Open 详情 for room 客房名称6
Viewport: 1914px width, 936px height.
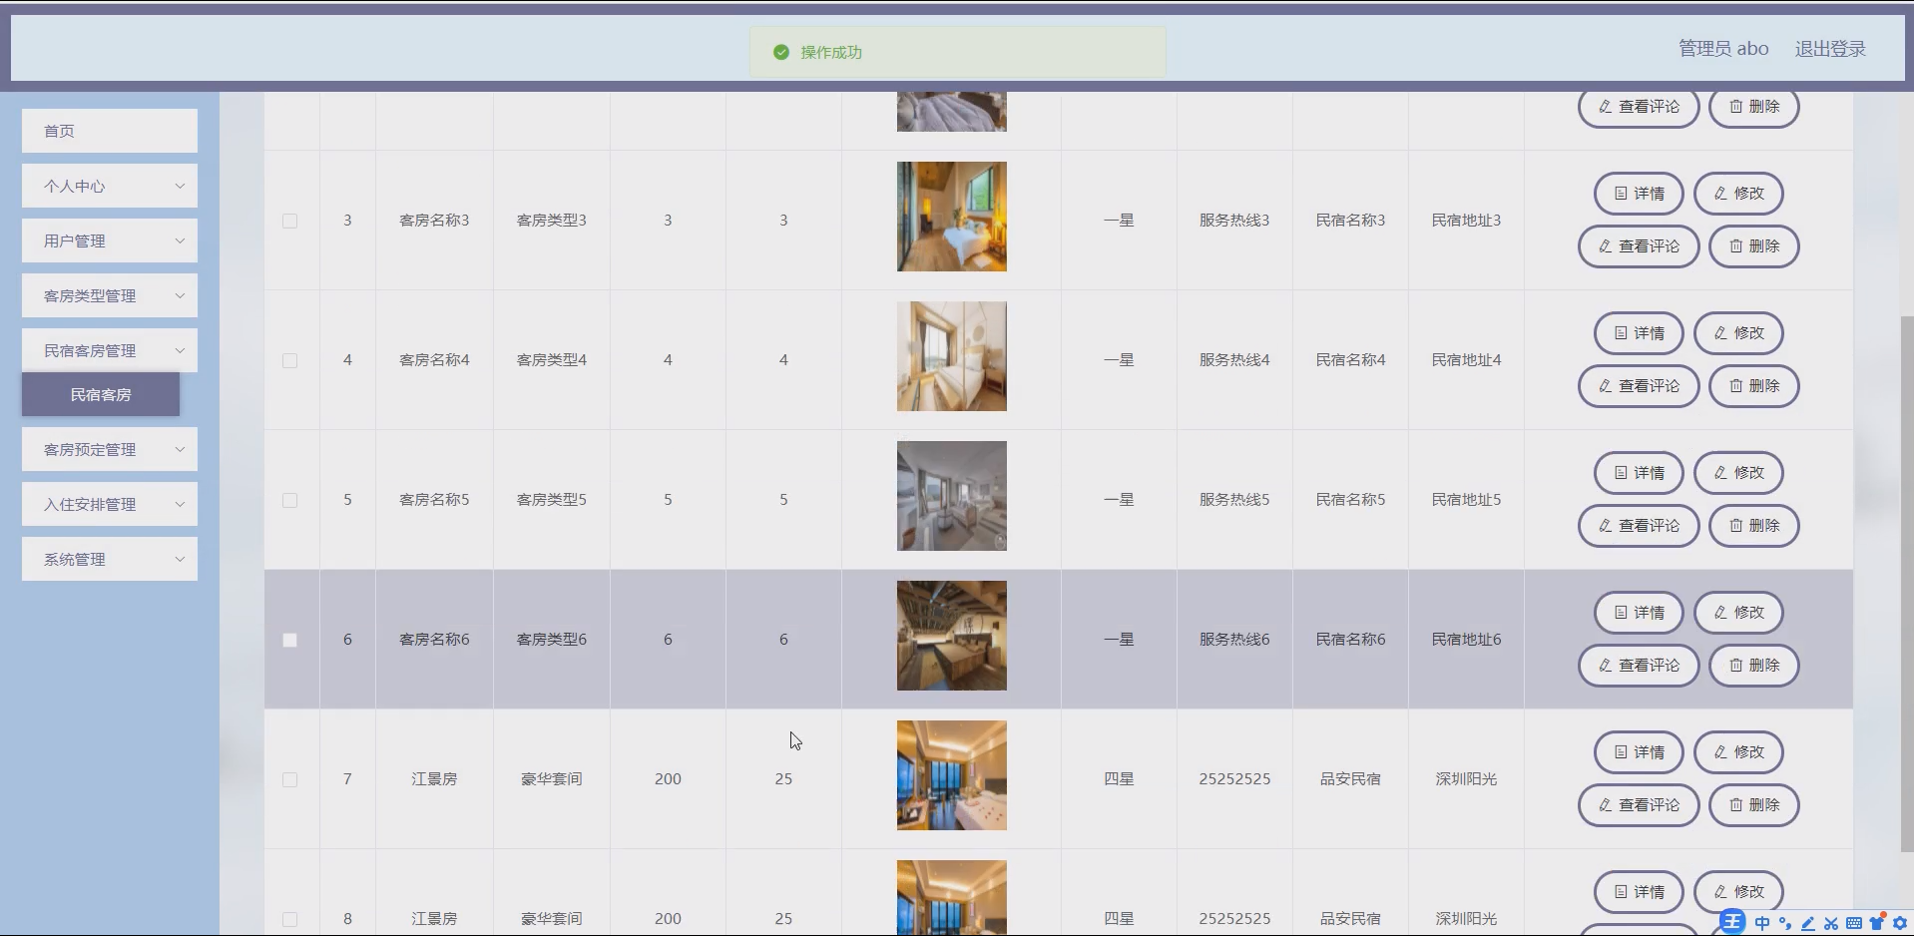[x=1638, y=612]
